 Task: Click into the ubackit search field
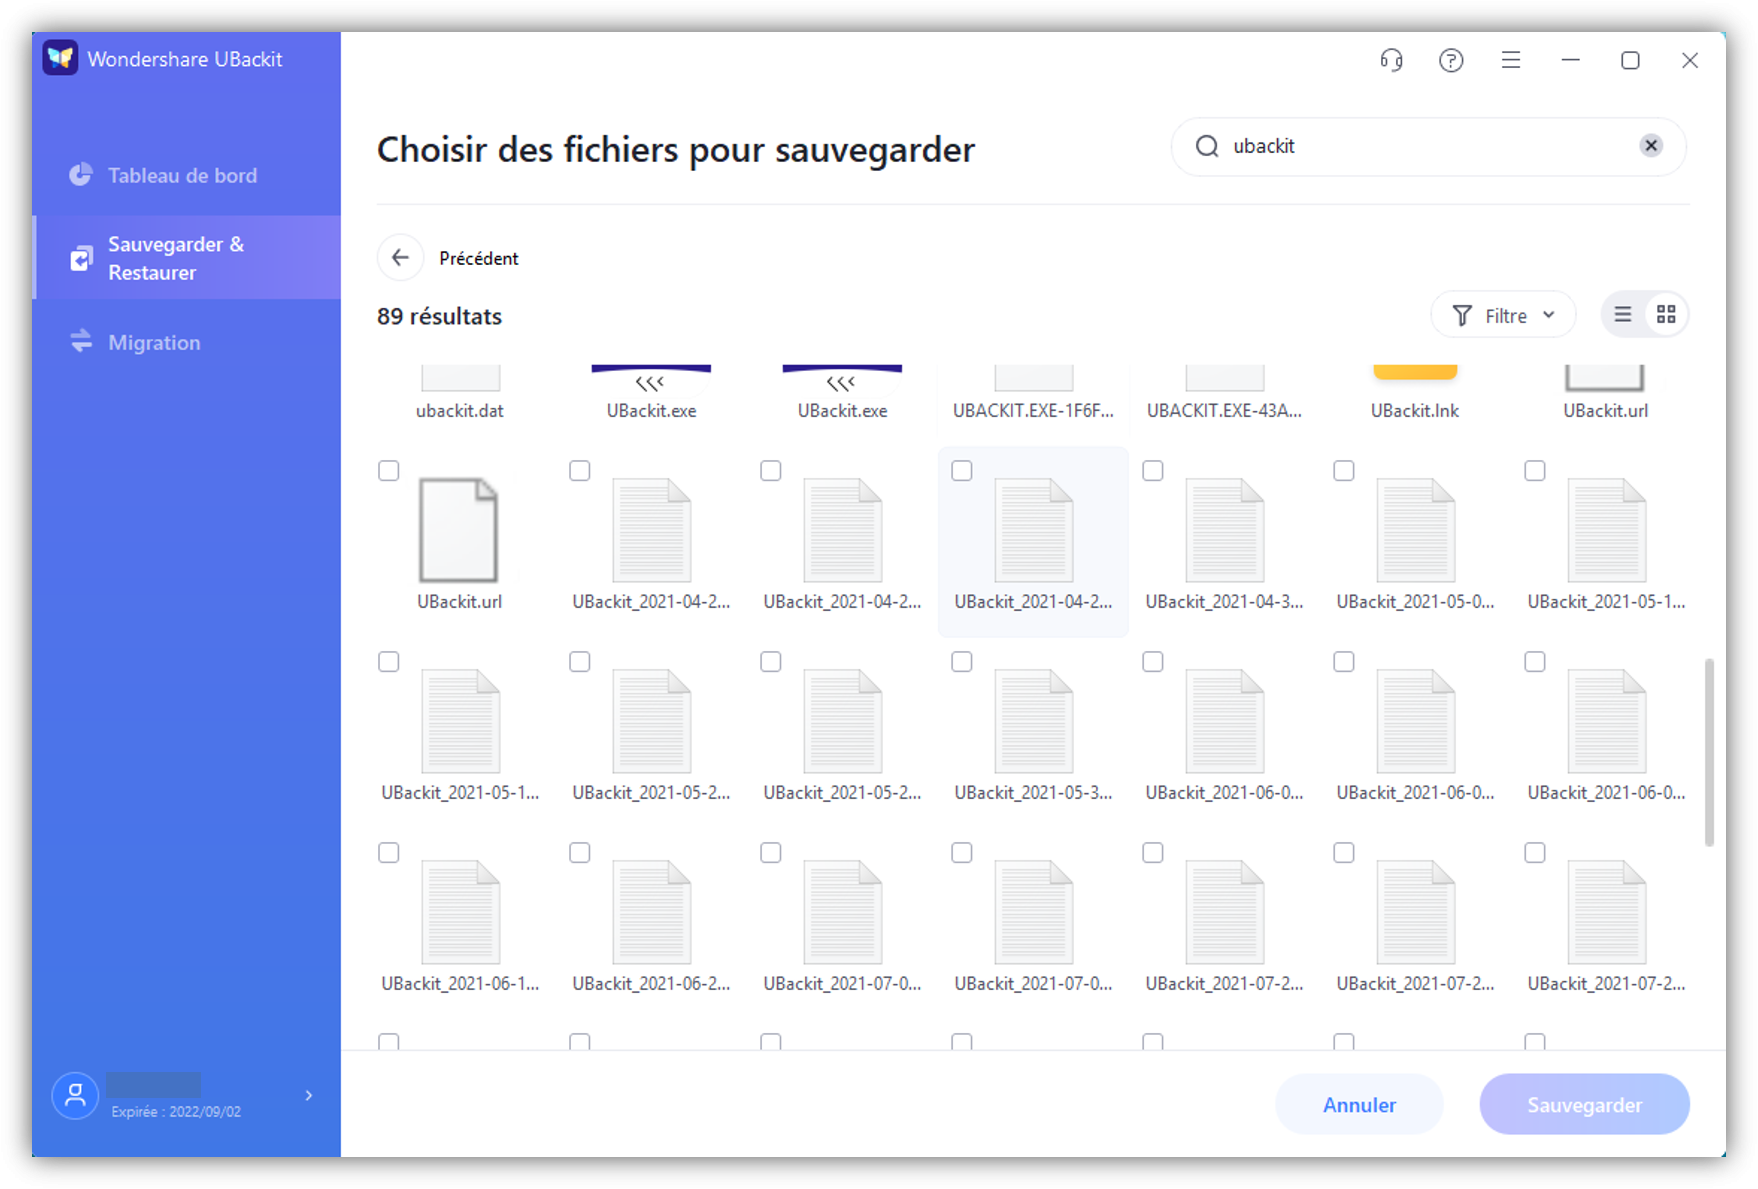click(1430, 146)
